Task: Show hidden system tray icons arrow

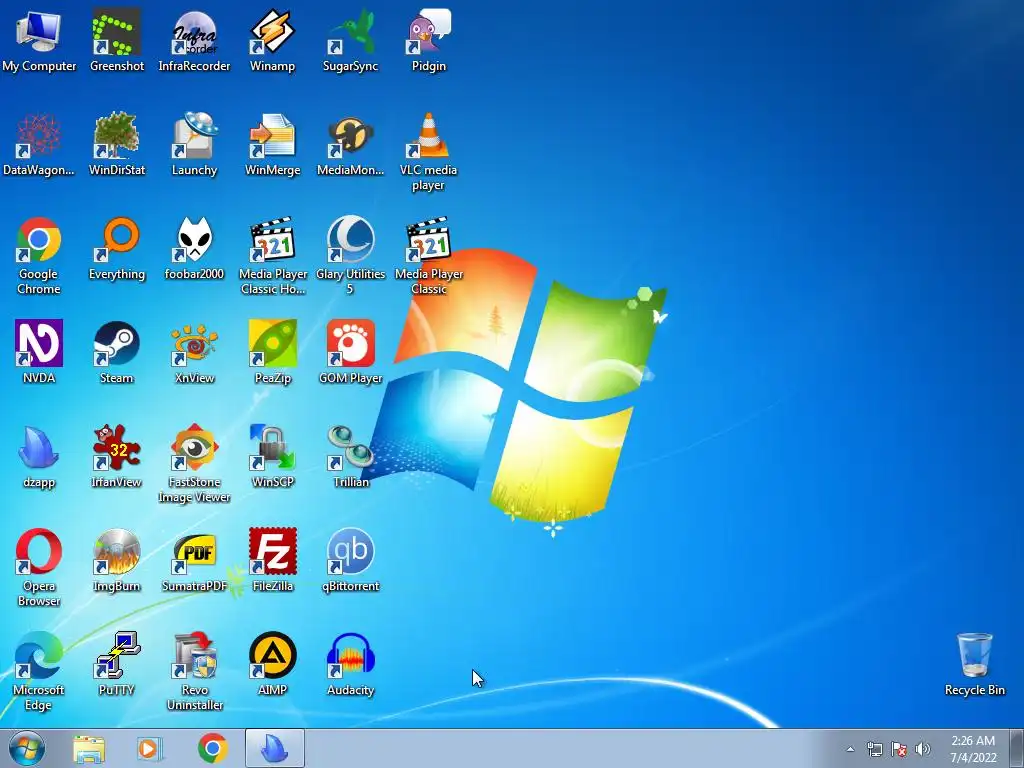Action: [x=850, y=749]
